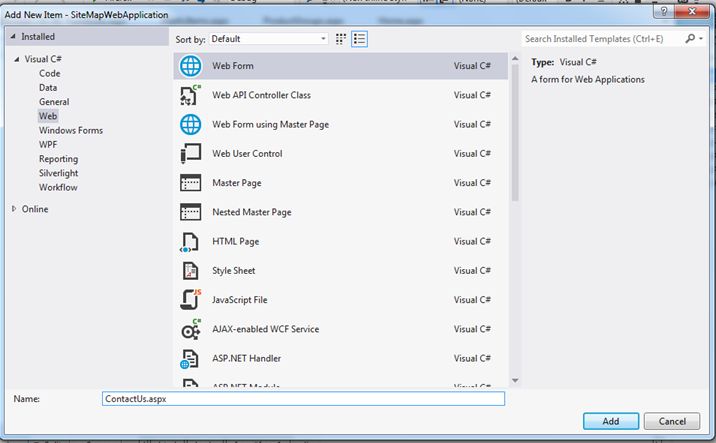Select the Data category
Image resolution: width=716 pixels, height=443 pixels.
[48, 87]
